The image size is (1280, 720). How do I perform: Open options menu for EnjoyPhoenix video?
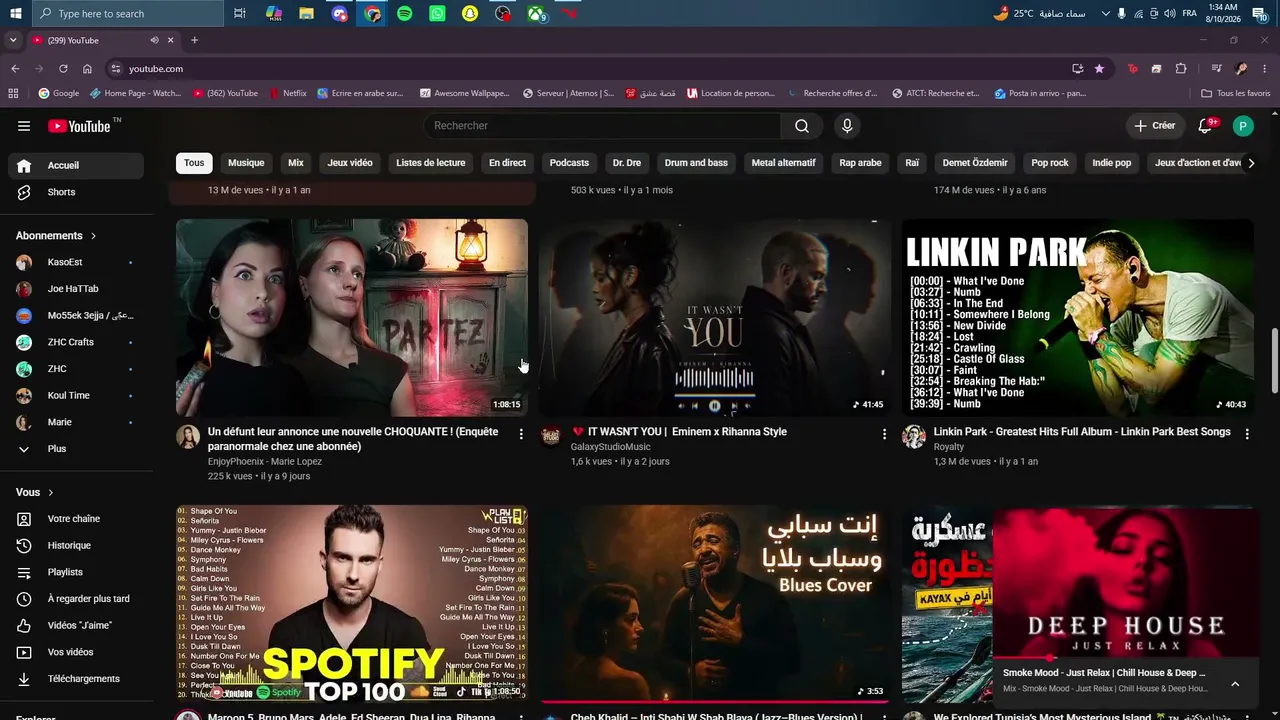pyautogui.click(x=521, y=434)
